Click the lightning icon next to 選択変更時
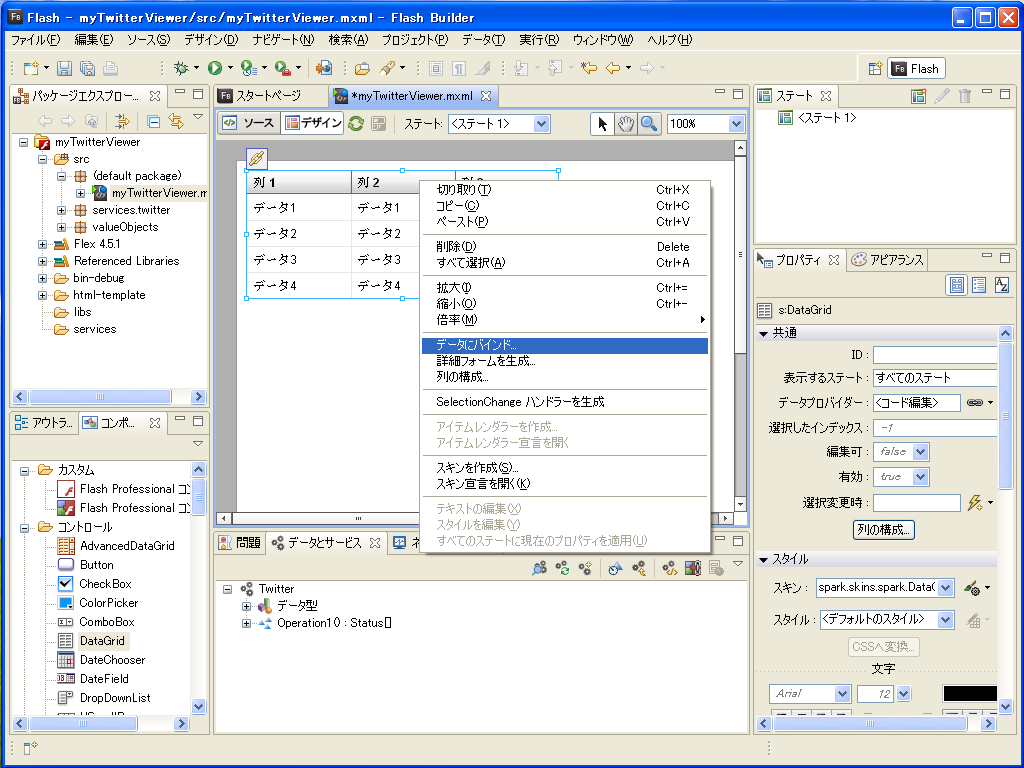The image size is (1024, 768). [x=974, y=502]
